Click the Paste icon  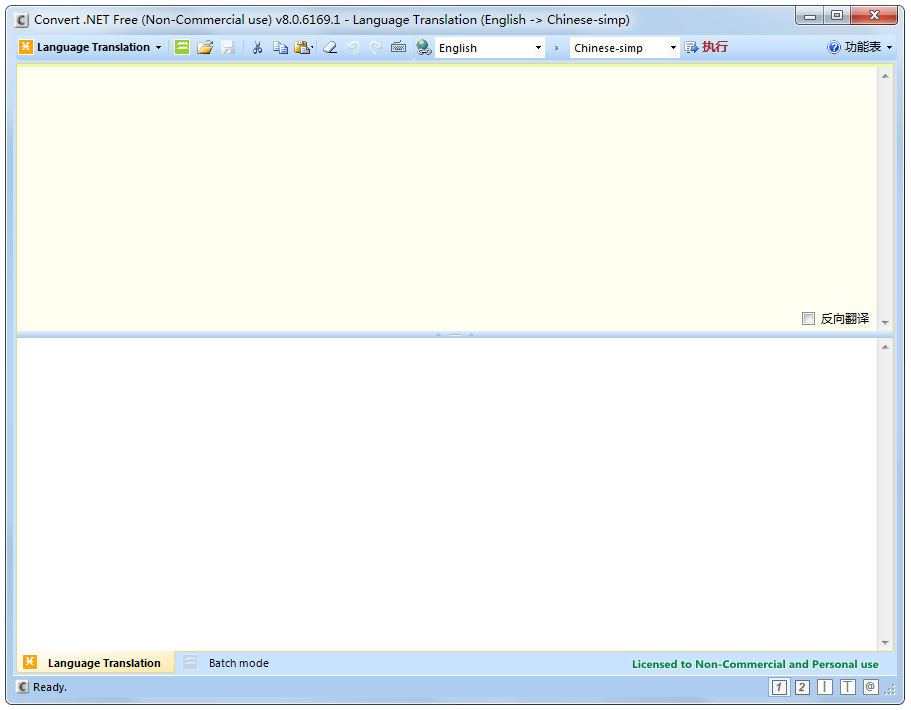(x=302, y=47)
